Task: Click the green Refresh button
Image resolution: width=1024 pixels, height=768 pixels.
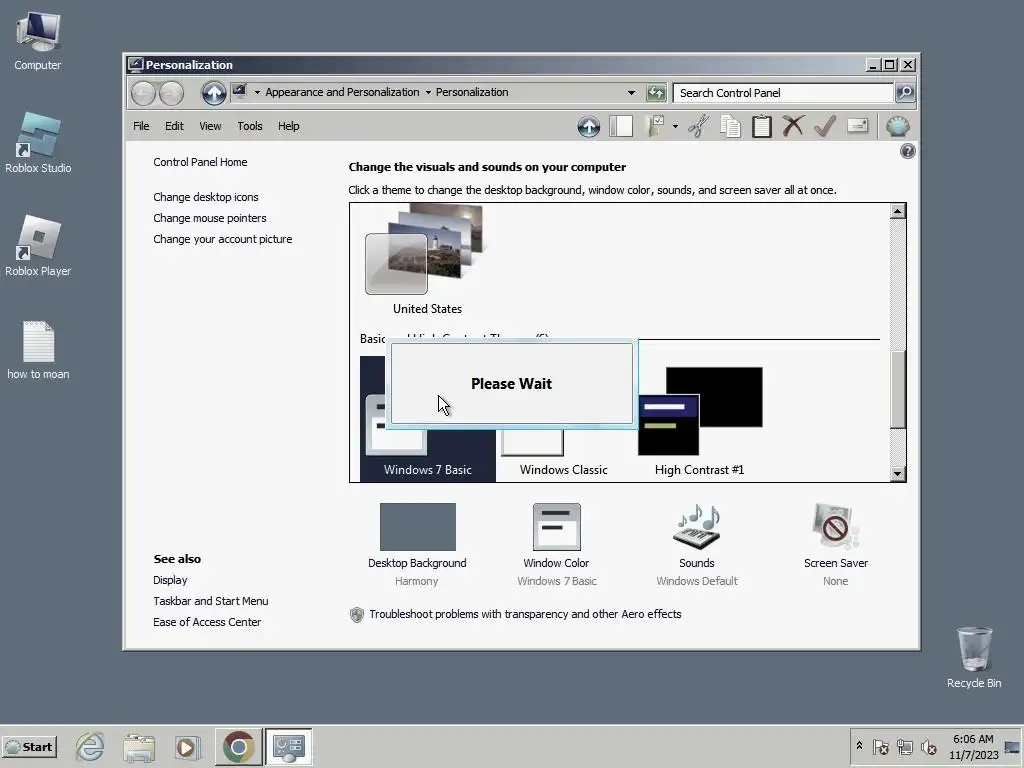Action: tap(656, 93)
